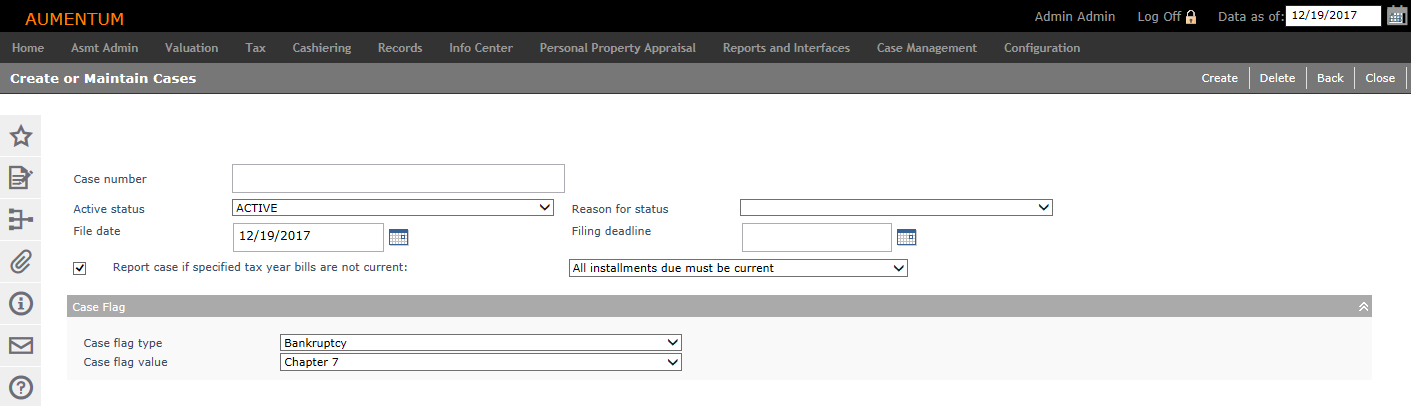Click the favorites star sidebar icon
The height and width of the screenshot is (406, 1411).
(x=20, y=137)
